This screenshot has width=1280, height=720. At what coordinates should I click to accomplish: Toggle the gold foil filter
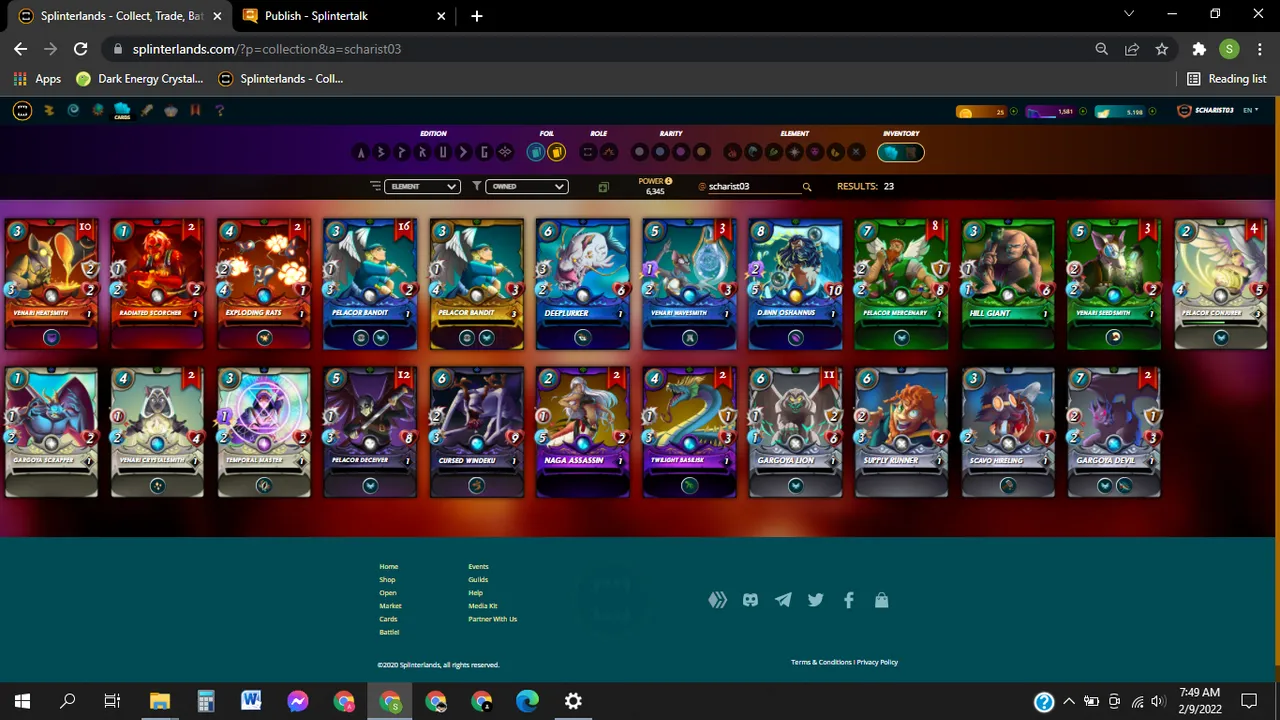(557, 152)
